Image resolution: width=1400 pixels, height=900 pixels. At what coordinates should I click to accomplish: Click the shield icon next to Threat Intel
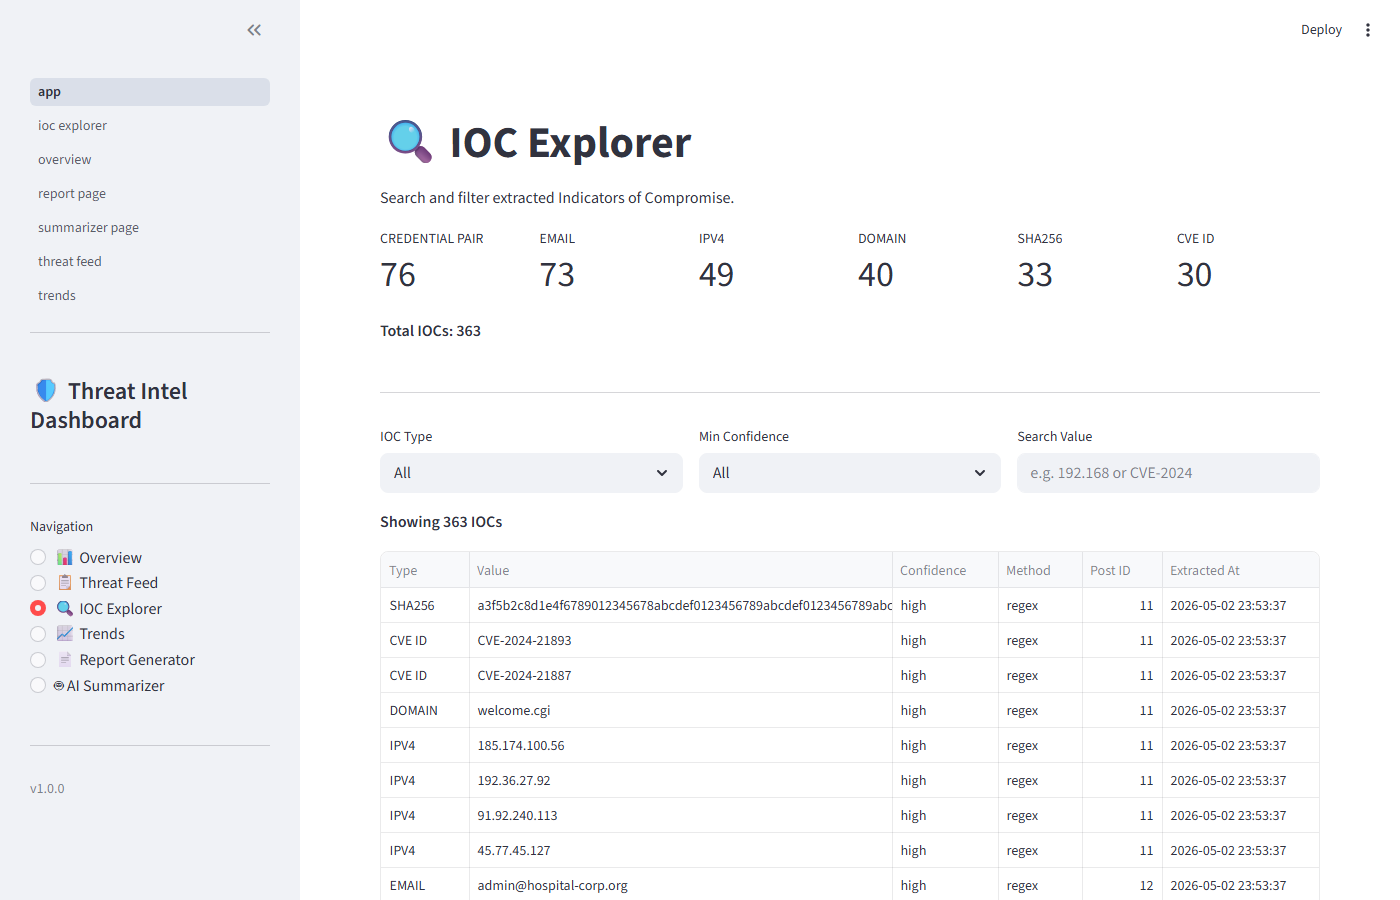click(46, 390)
